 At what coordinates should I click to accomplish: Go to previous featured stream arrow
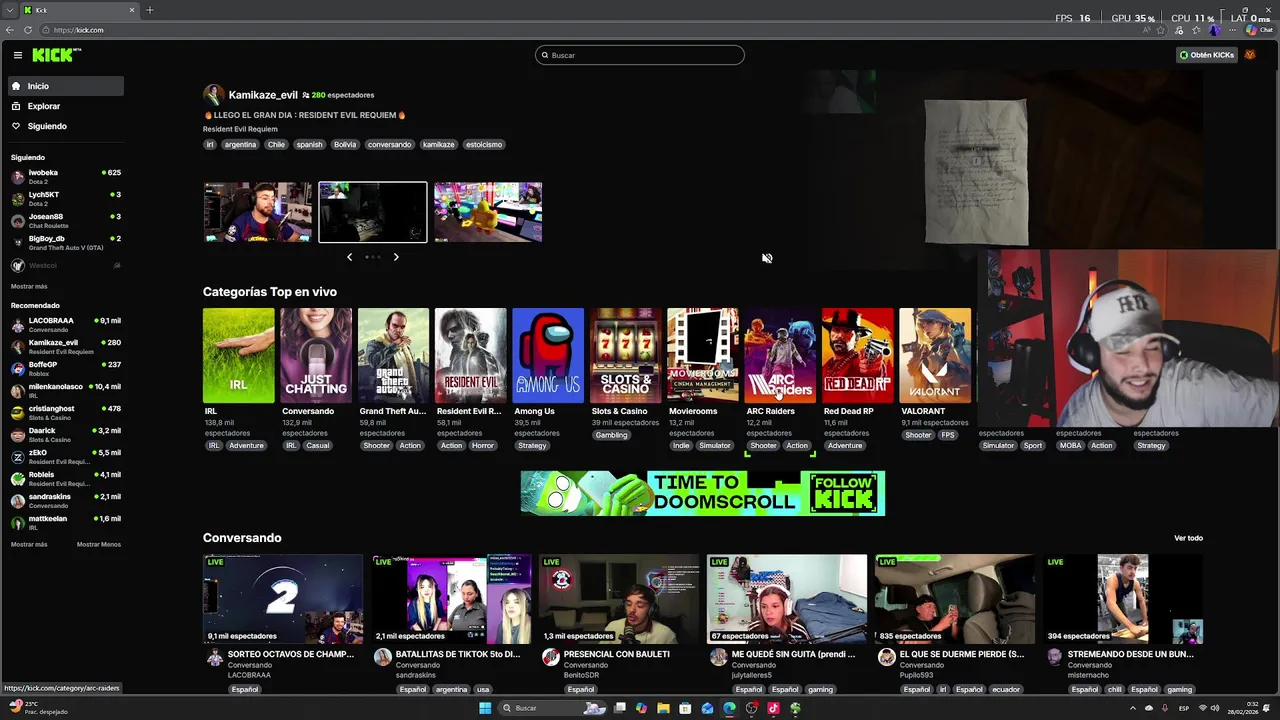349,257
